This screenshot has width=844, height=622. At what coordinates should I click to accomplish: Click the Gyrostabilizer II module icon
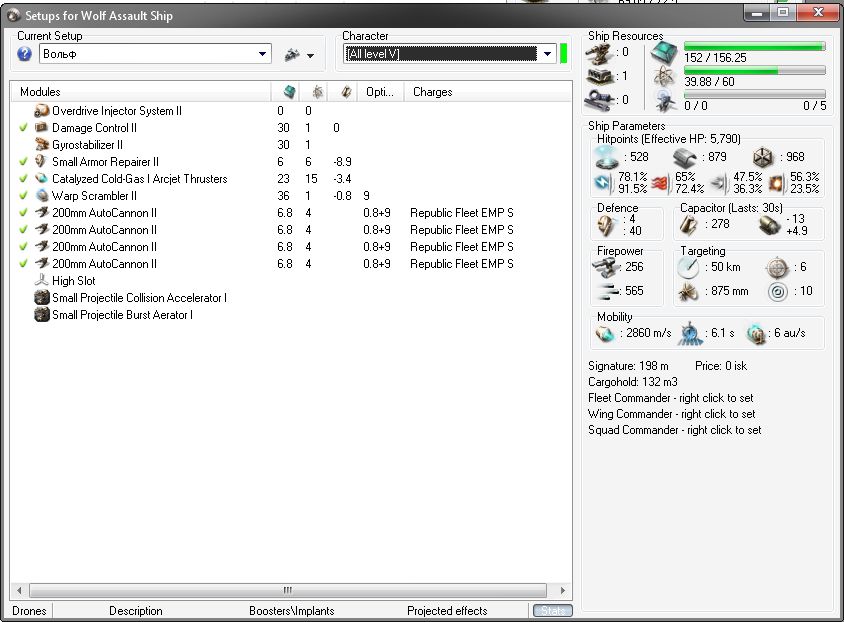pyautogui.click(x=41, y=145)
